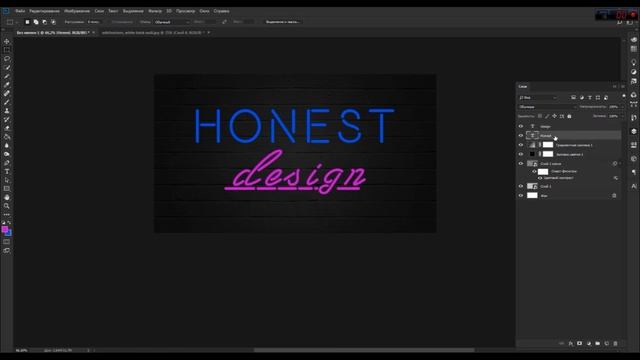Image resolution: width=640 pixels, height=360 pixels.
Task: Open the blend mode dropdown 'Обычные'
Action: [547, 107]
